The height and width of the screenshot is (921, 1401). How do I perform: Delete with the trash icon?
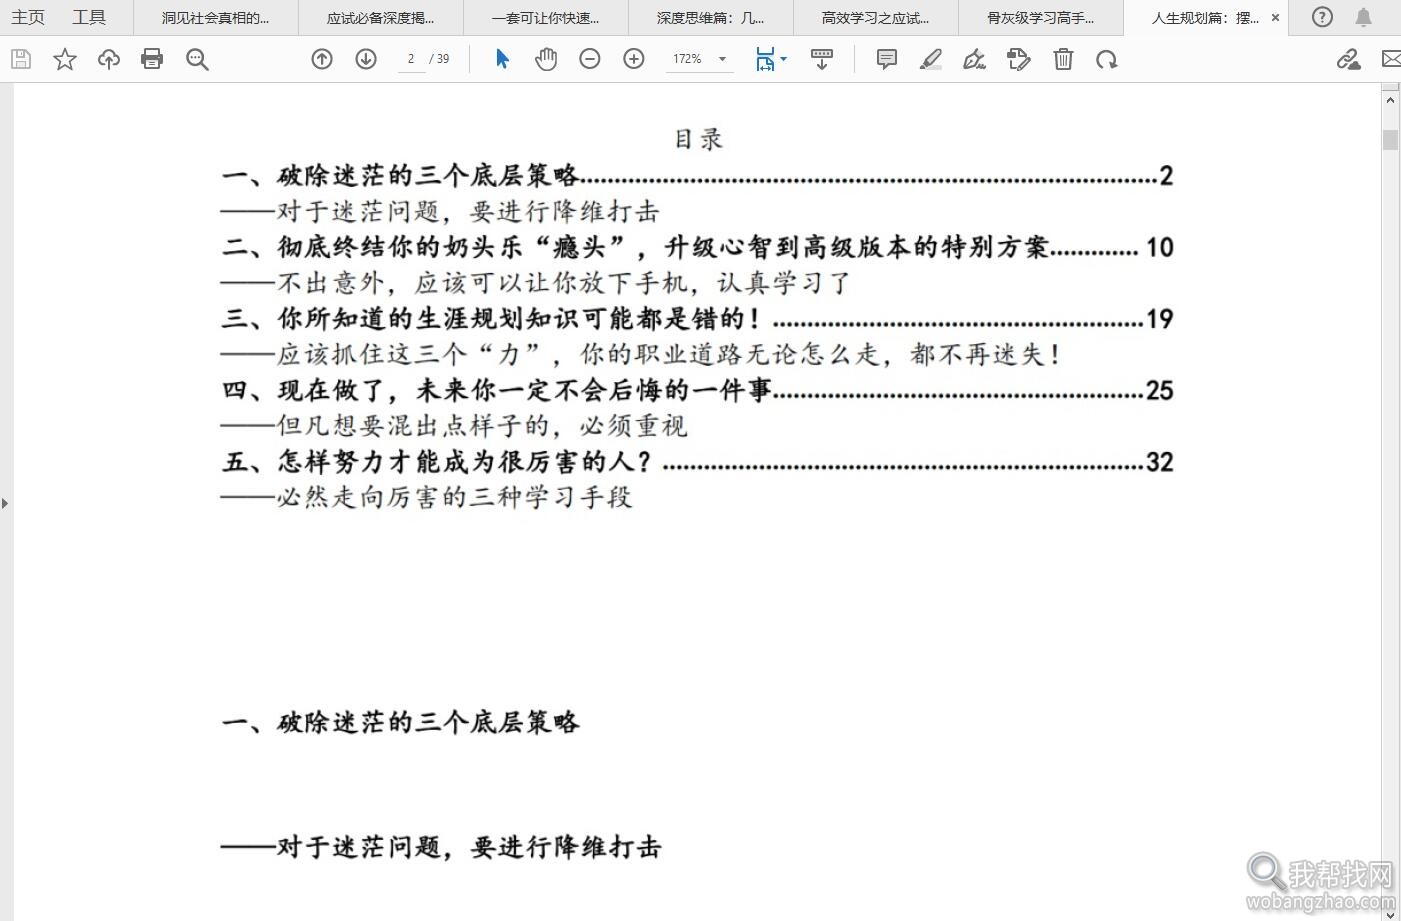[x=1063, y=60]
